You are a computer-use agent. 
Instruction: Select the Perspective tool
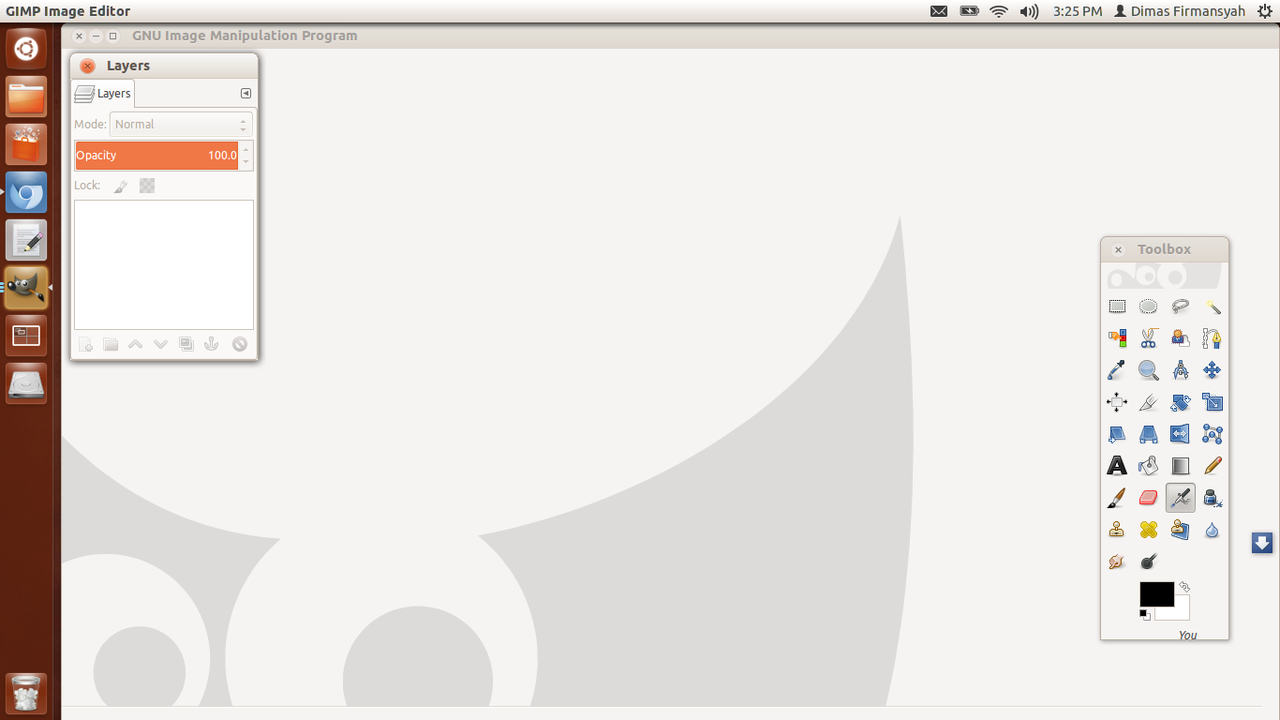[1149, 434]
